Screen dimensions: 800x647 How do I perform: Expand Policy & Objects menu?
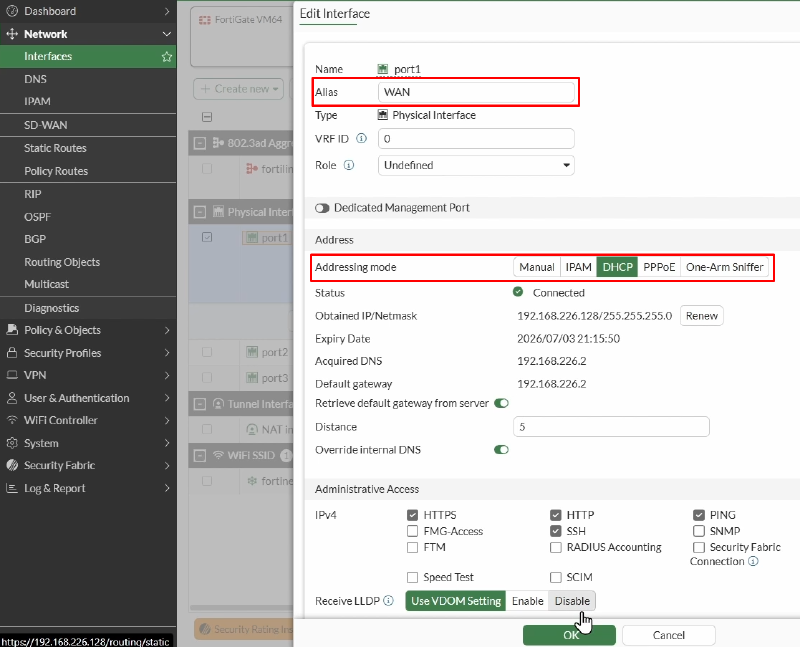click(167, 330)
